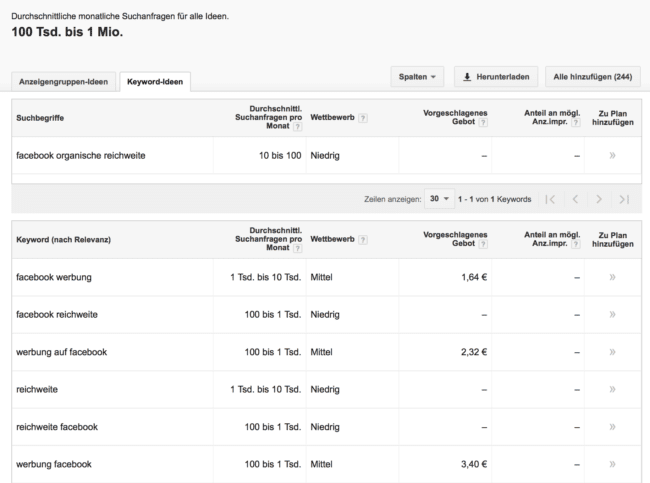Open the Spalten dropdown

pos(417,77)
